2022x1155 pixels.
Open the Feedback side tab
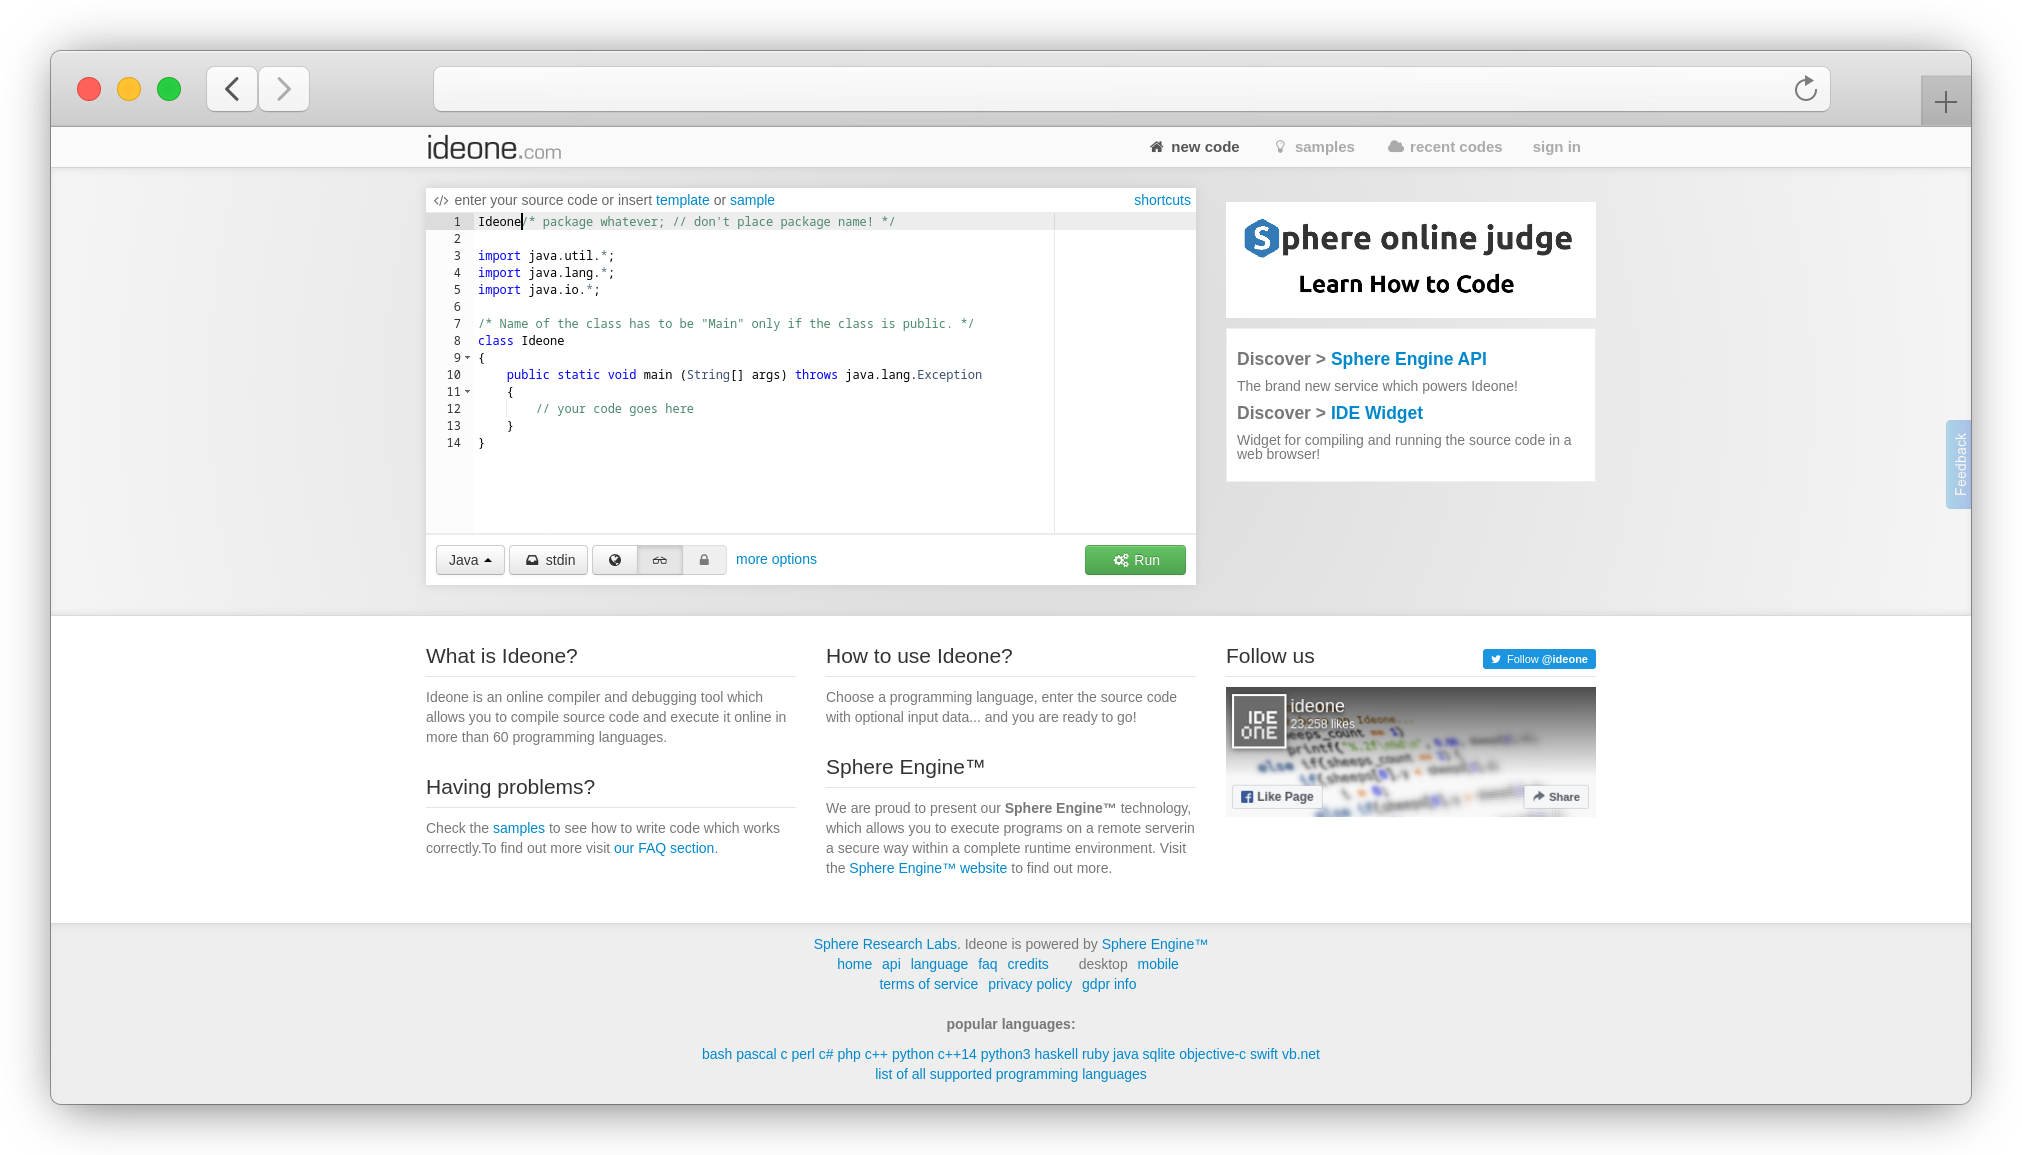[1958, 464]
